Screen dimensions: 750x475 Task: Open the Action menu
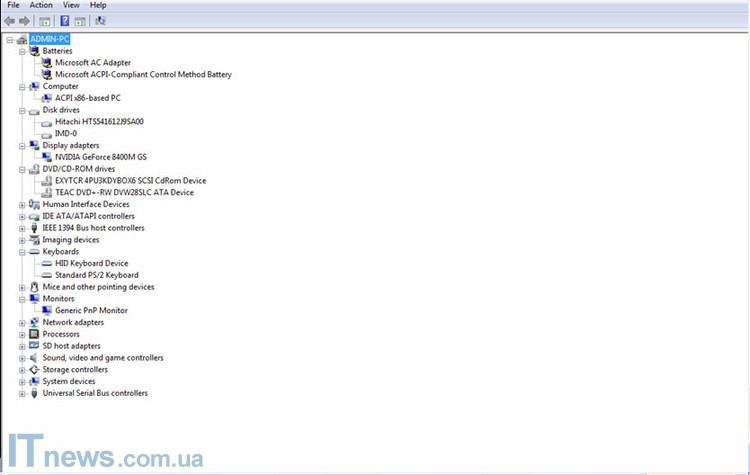41,5
